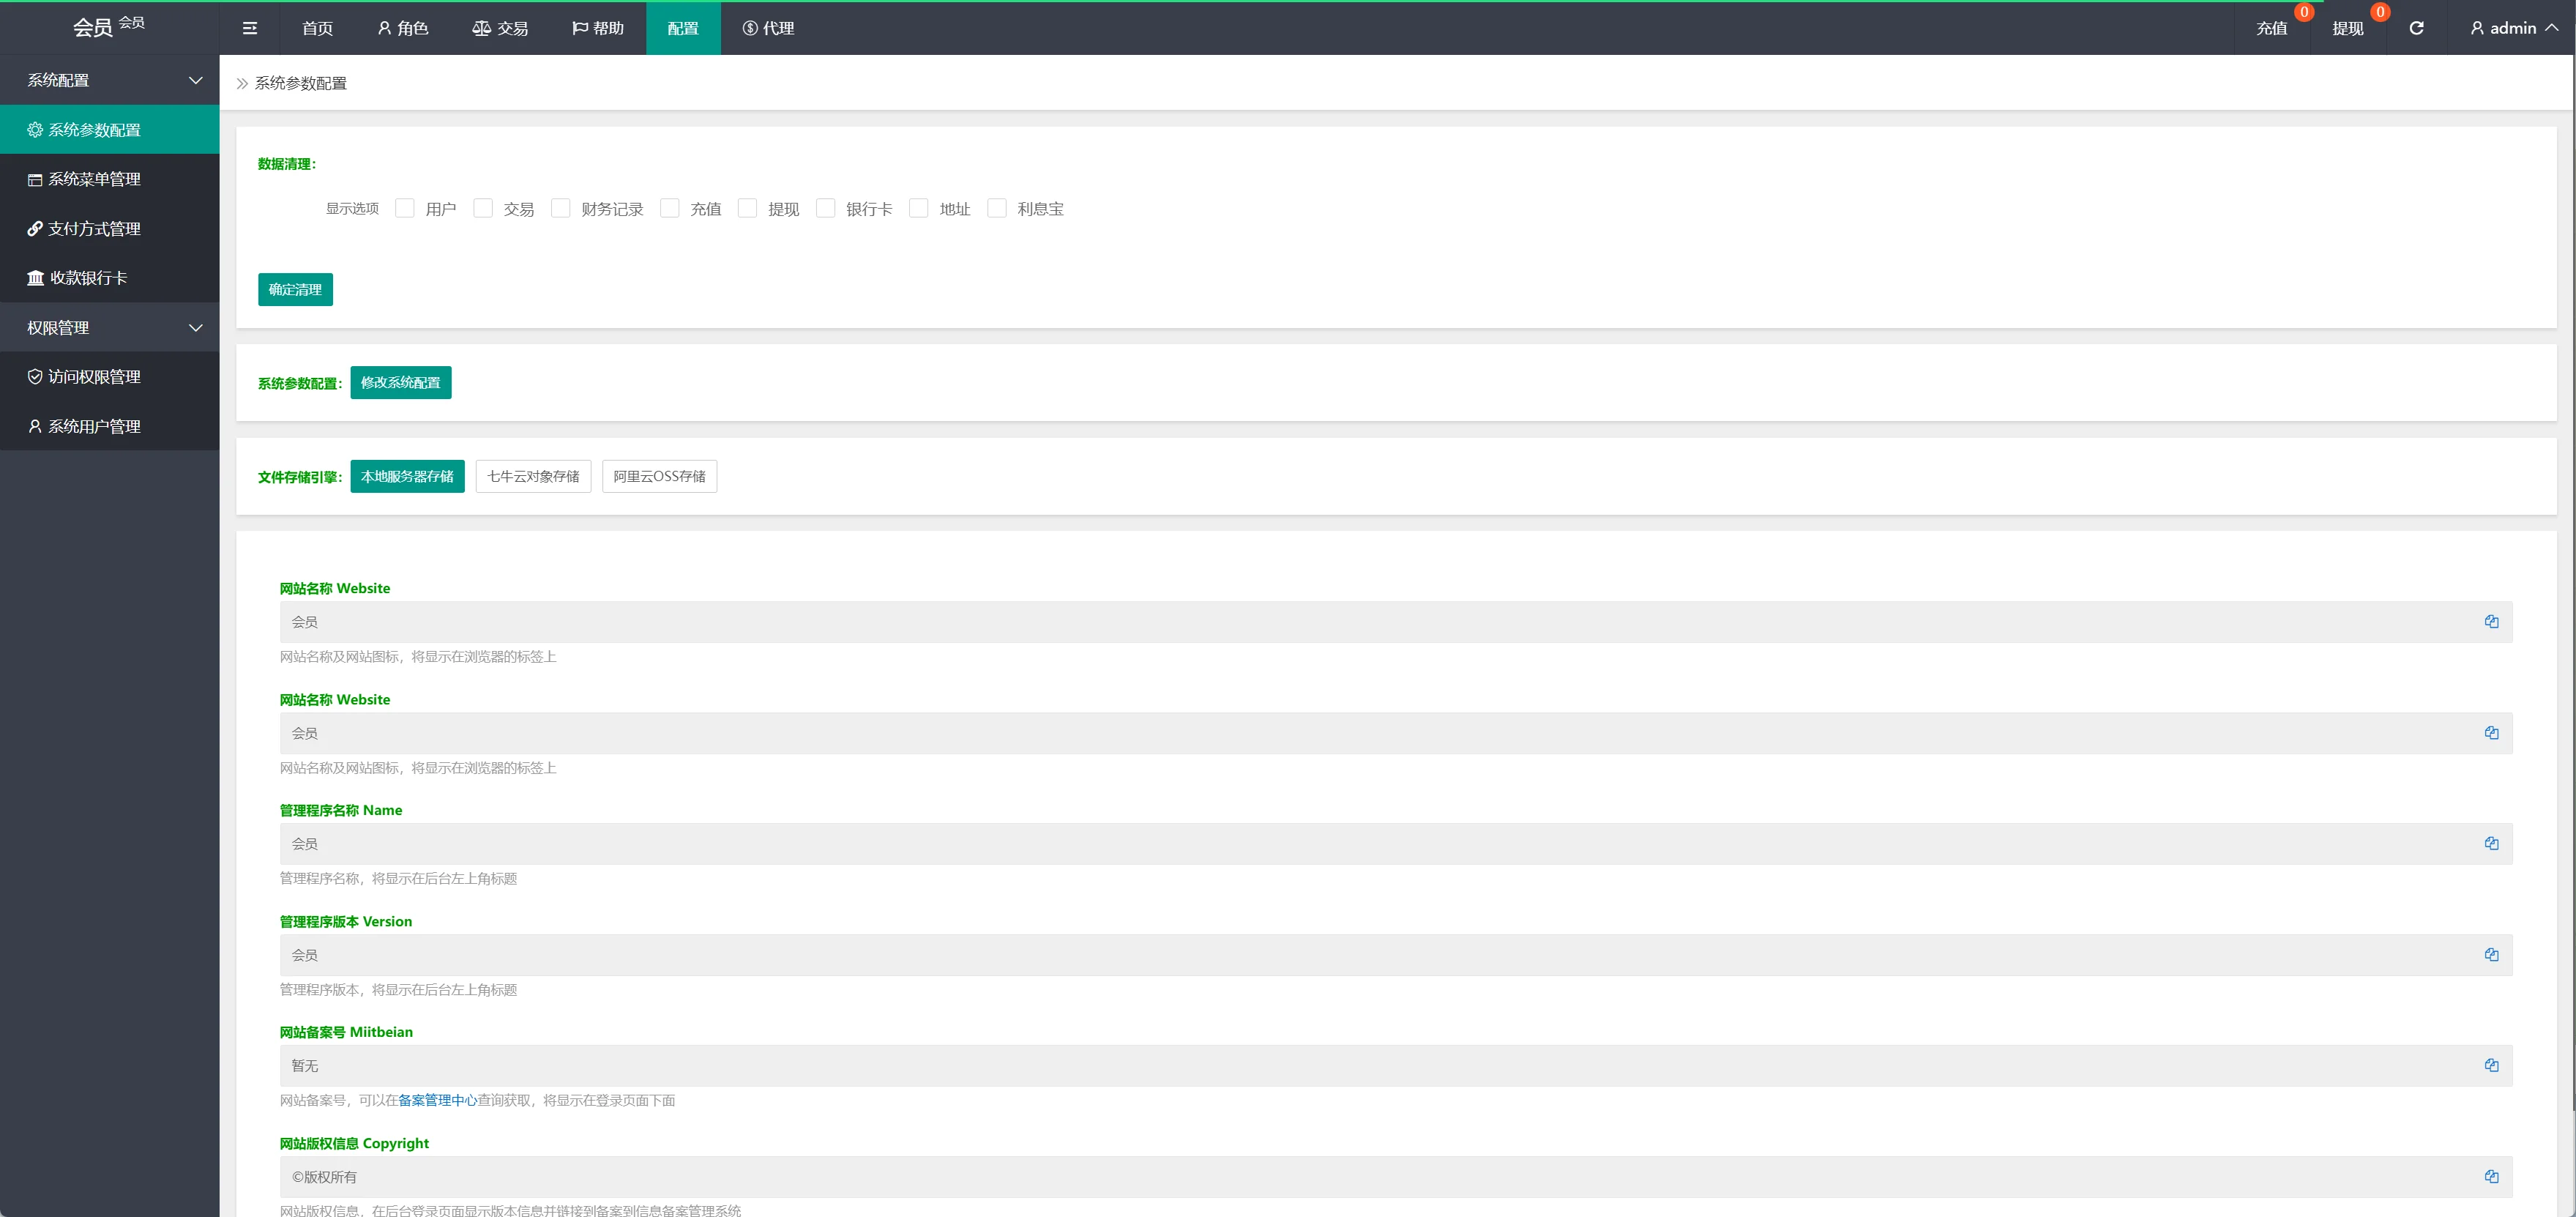Tick the 财务记录 checkbox
Screen dimensions: 2576x1217
(561, 208)
